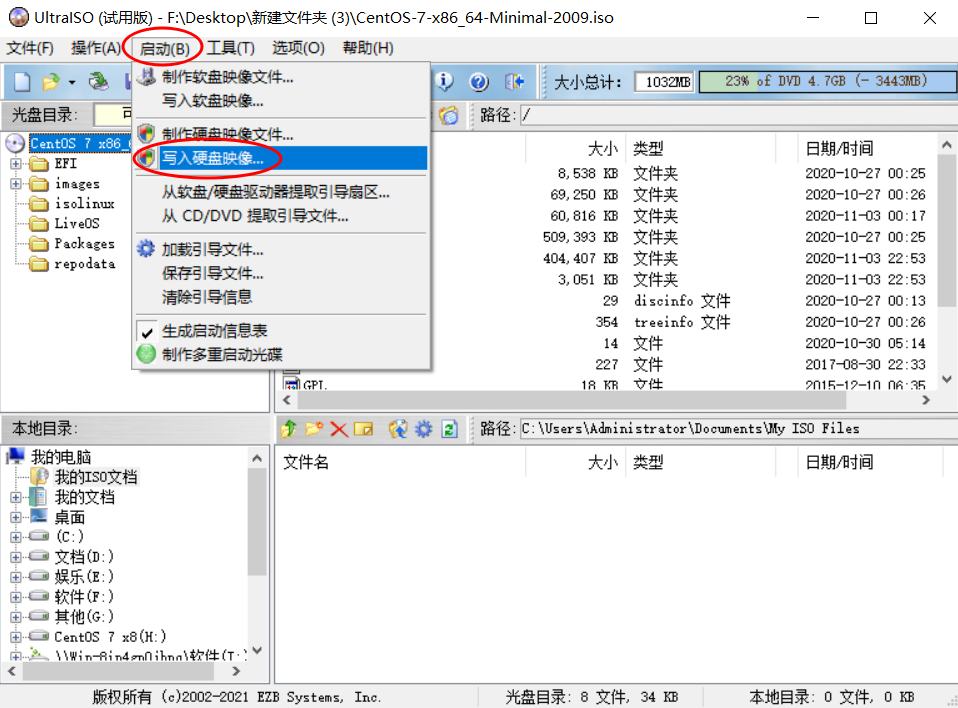Open the 选项(O) menu

pos(298,48)
